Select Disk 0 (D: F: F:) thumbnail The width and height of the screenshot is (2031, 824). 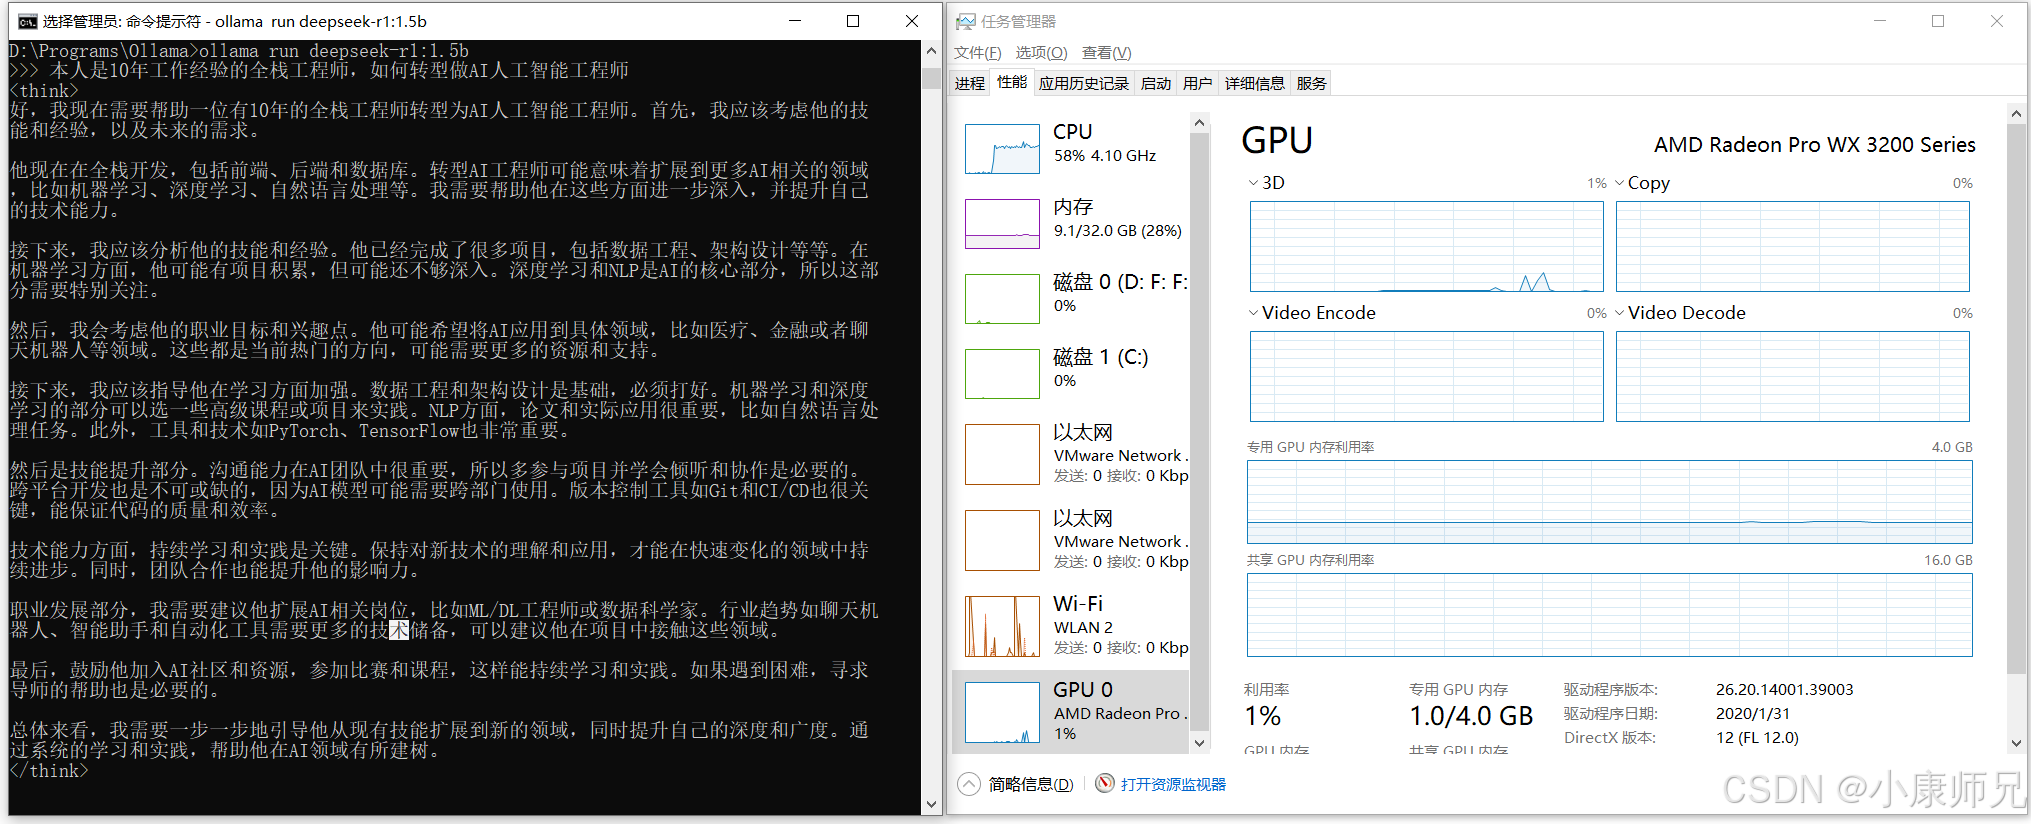[1002, 299]
